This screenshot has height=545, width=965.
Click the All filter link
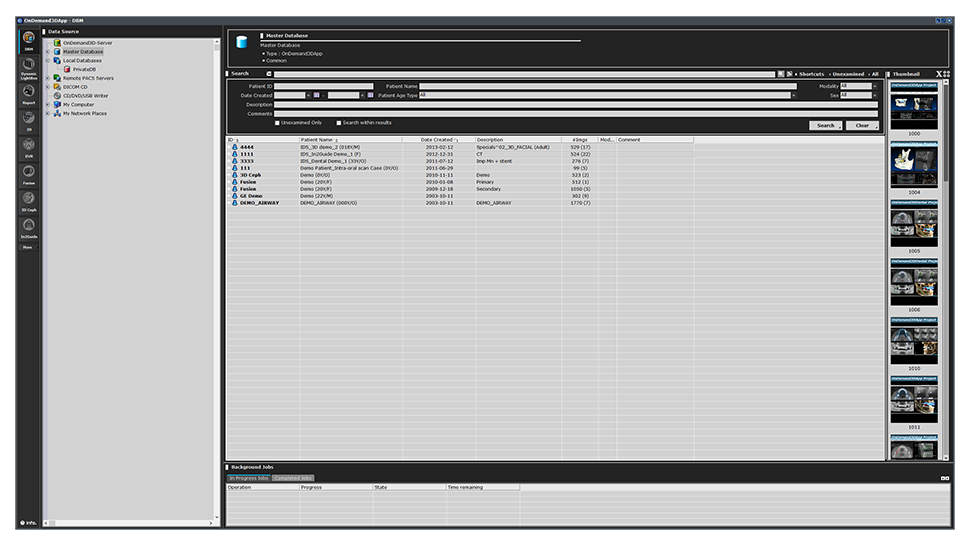(x=875, y=74)
